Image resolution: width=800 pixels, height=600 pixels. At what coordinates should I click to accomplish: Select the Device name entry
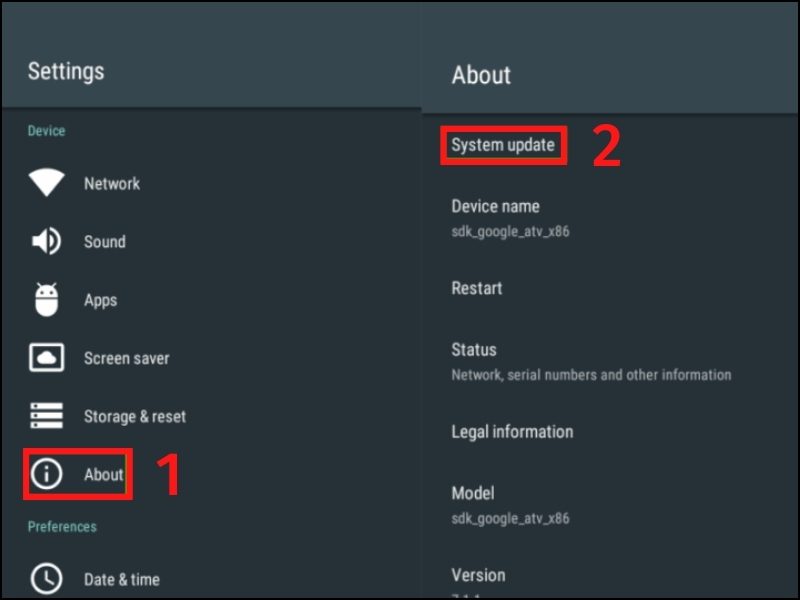tap(496, 206)
